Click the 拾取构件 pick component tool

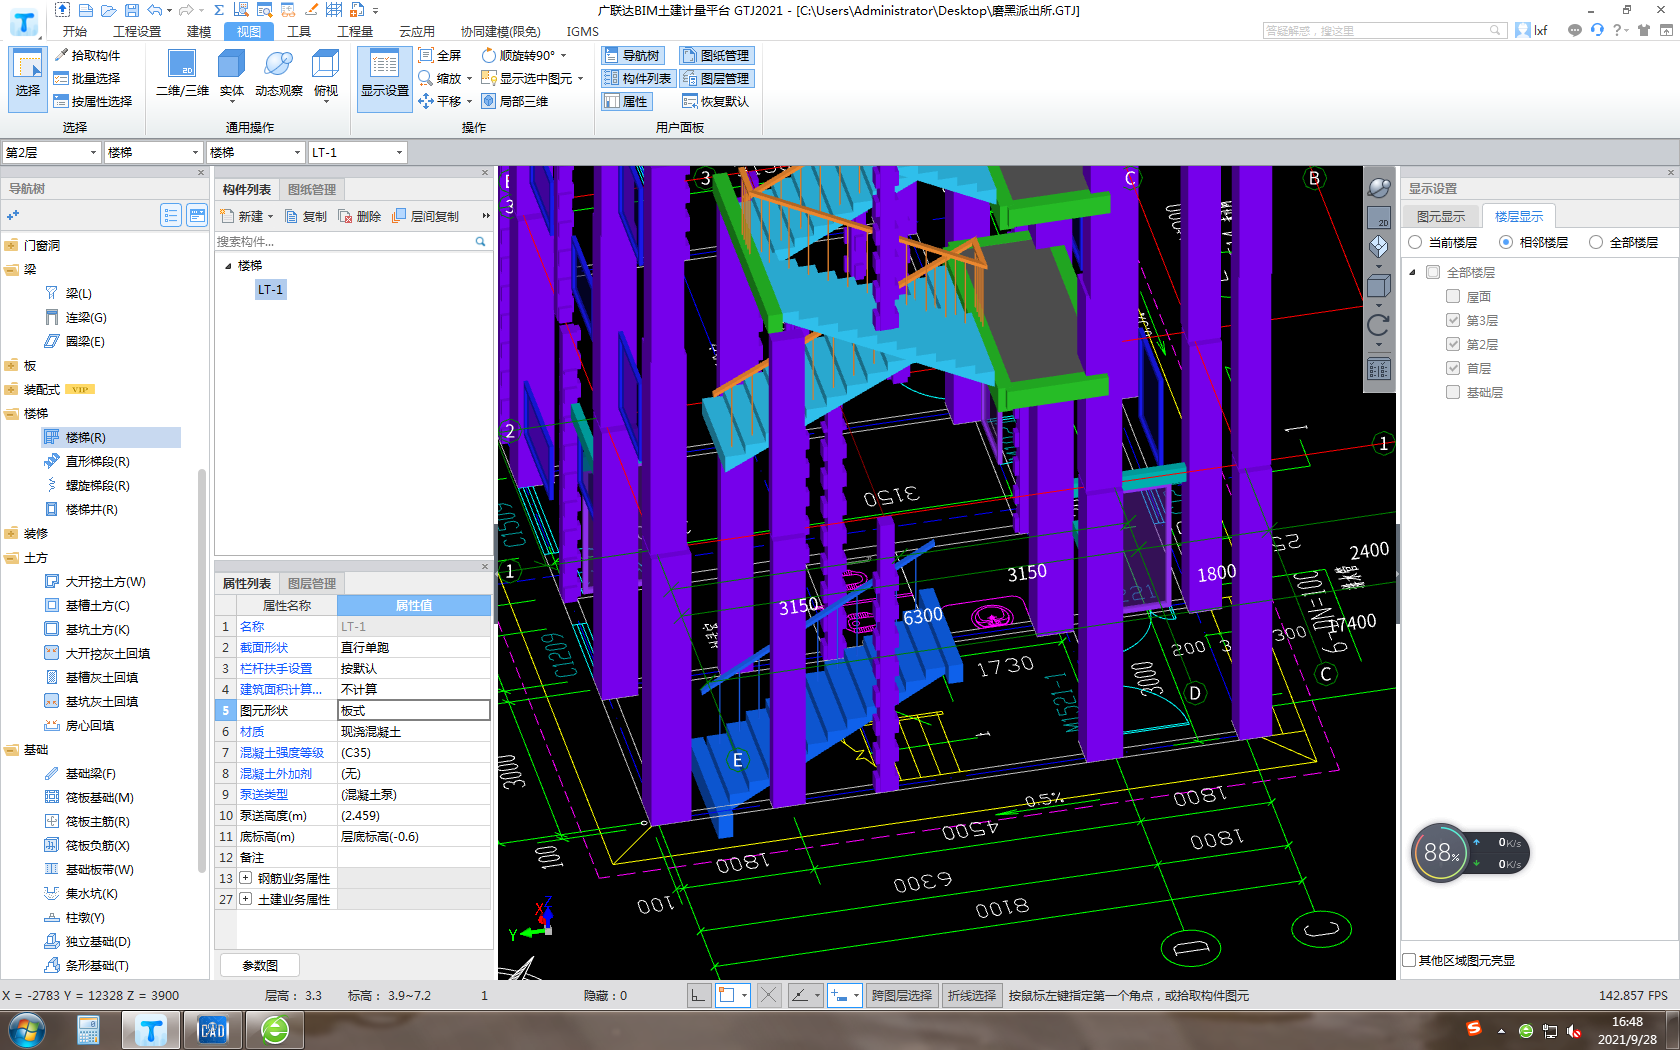[x=87, y=55]
